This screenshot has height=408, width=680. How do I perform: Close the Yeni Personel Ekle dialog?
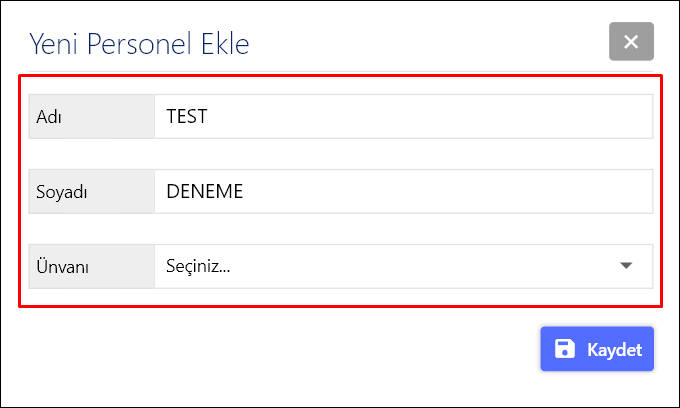click(631, 42)
